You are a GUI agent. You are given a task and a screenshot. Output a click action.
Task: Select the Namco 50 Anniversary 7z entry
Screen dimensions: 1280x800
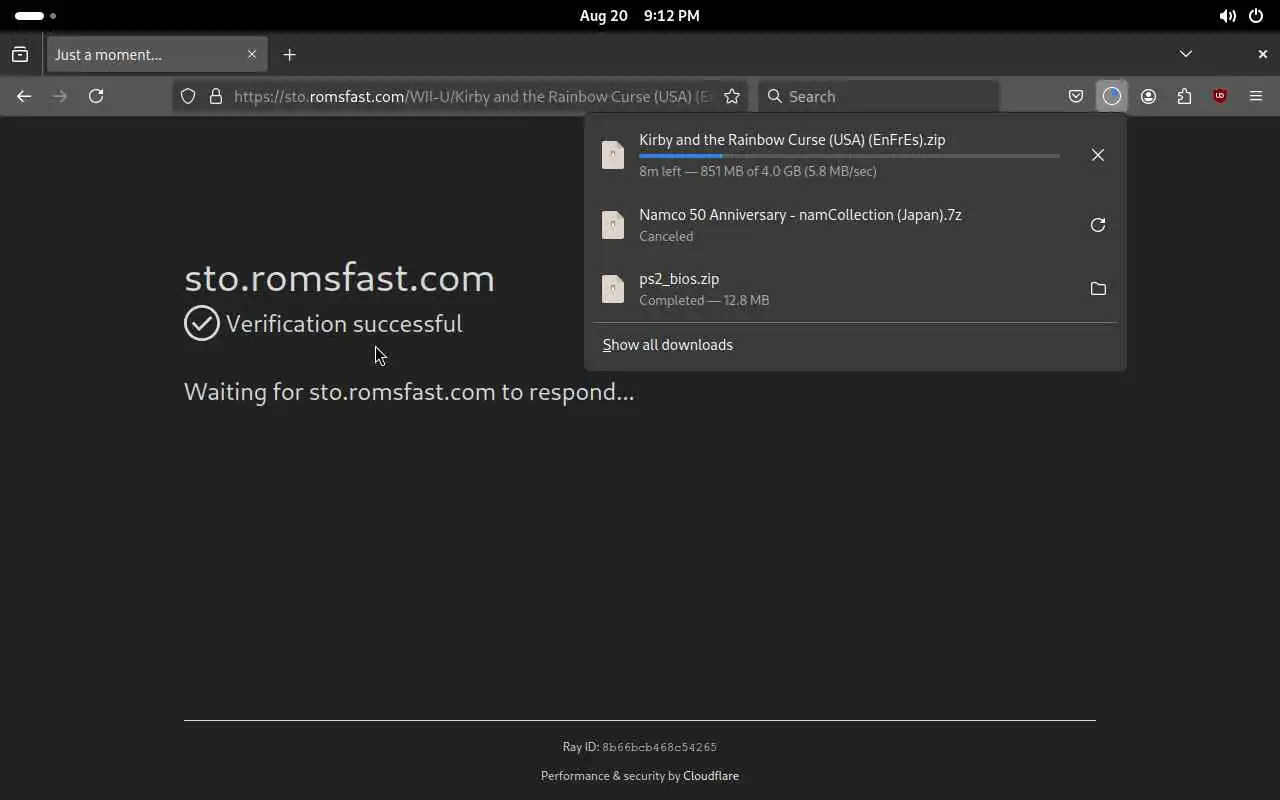(855, 225)
